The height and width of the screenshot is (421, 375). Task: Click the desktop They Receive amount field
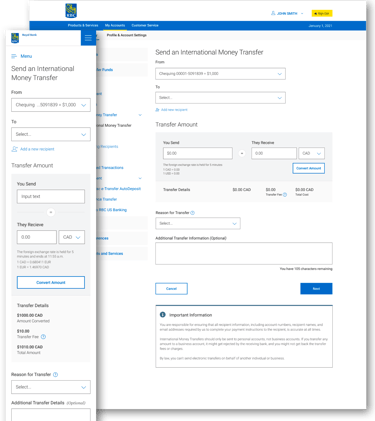coord(274,153)
